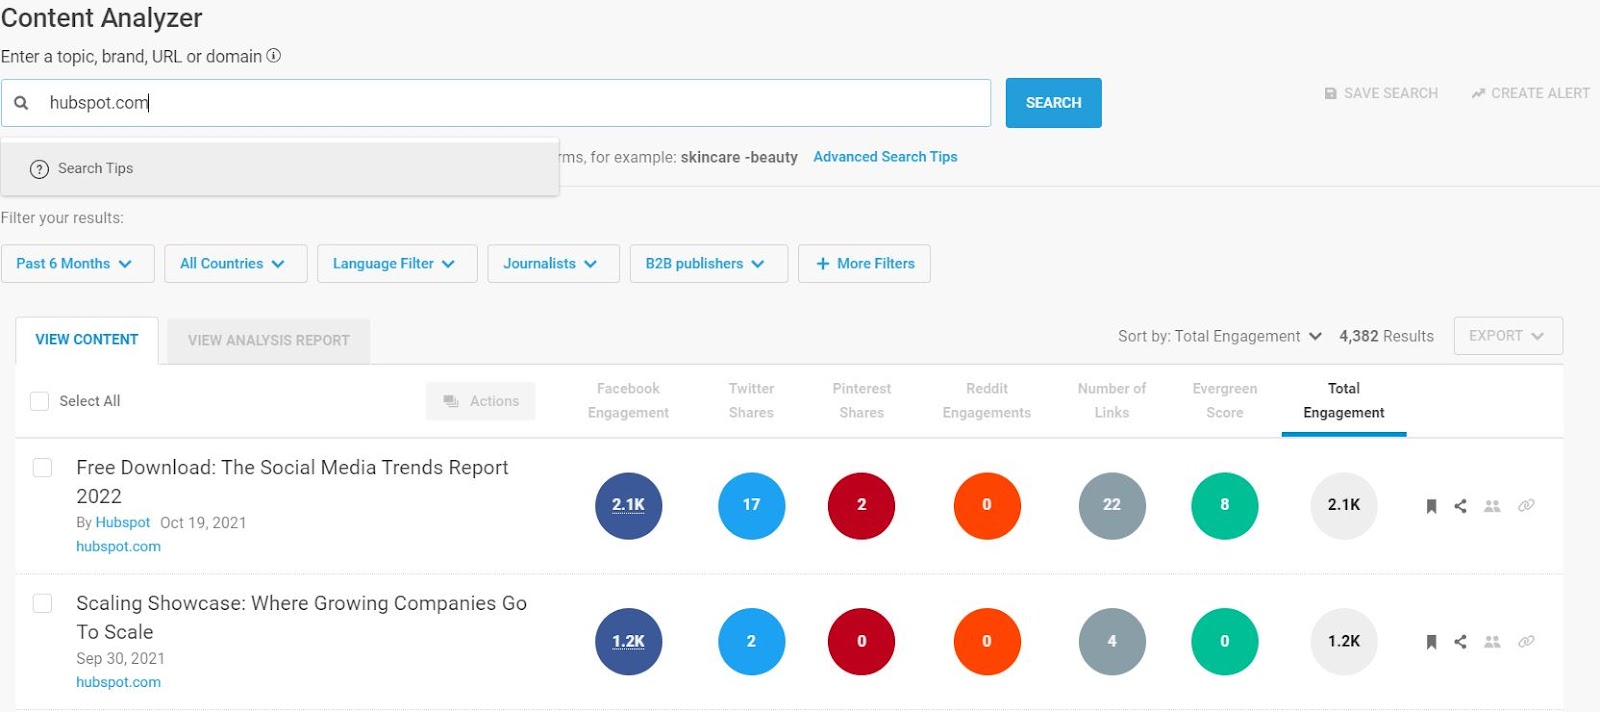This screenshot has width=1600, height=712.
Task: Click hubspot.com link under Trends Report
Action: click(x=118, y=547)
